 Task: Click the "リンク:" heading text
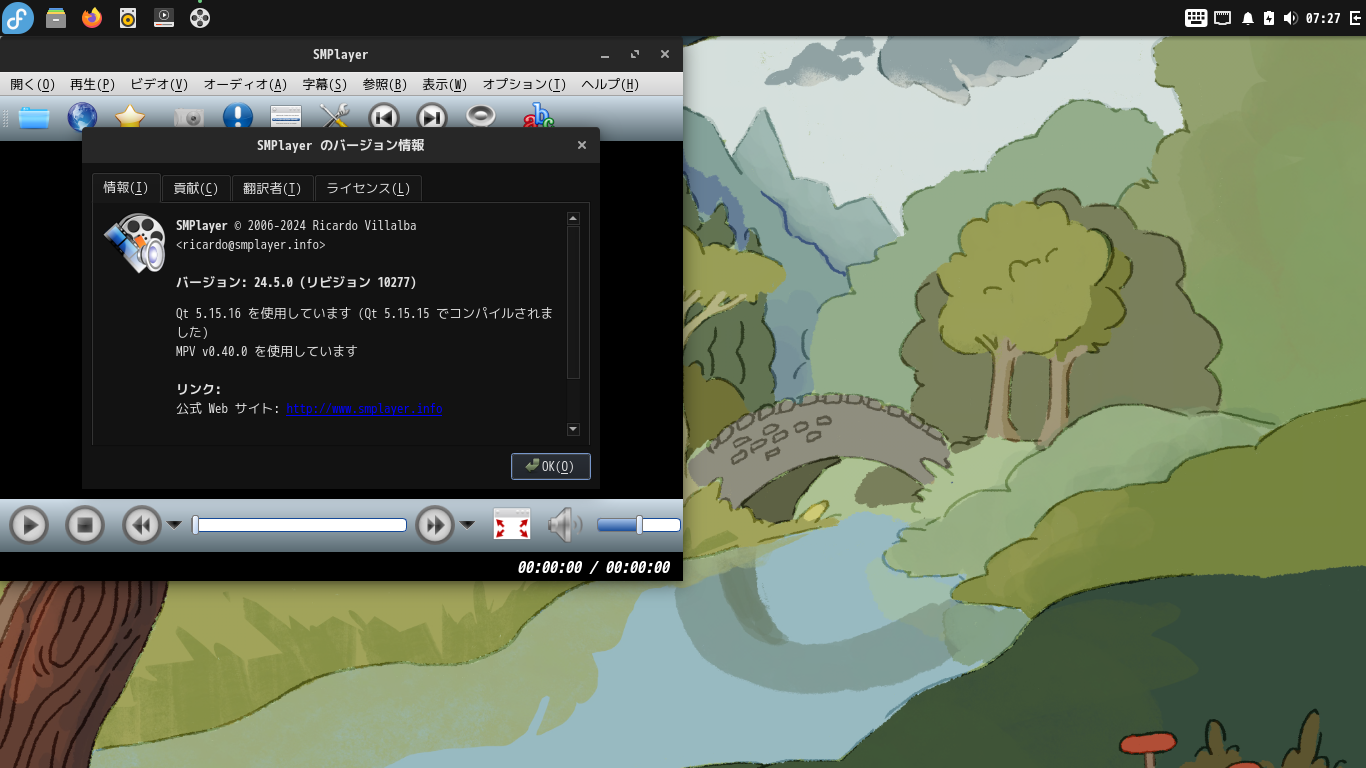[199, 389]
